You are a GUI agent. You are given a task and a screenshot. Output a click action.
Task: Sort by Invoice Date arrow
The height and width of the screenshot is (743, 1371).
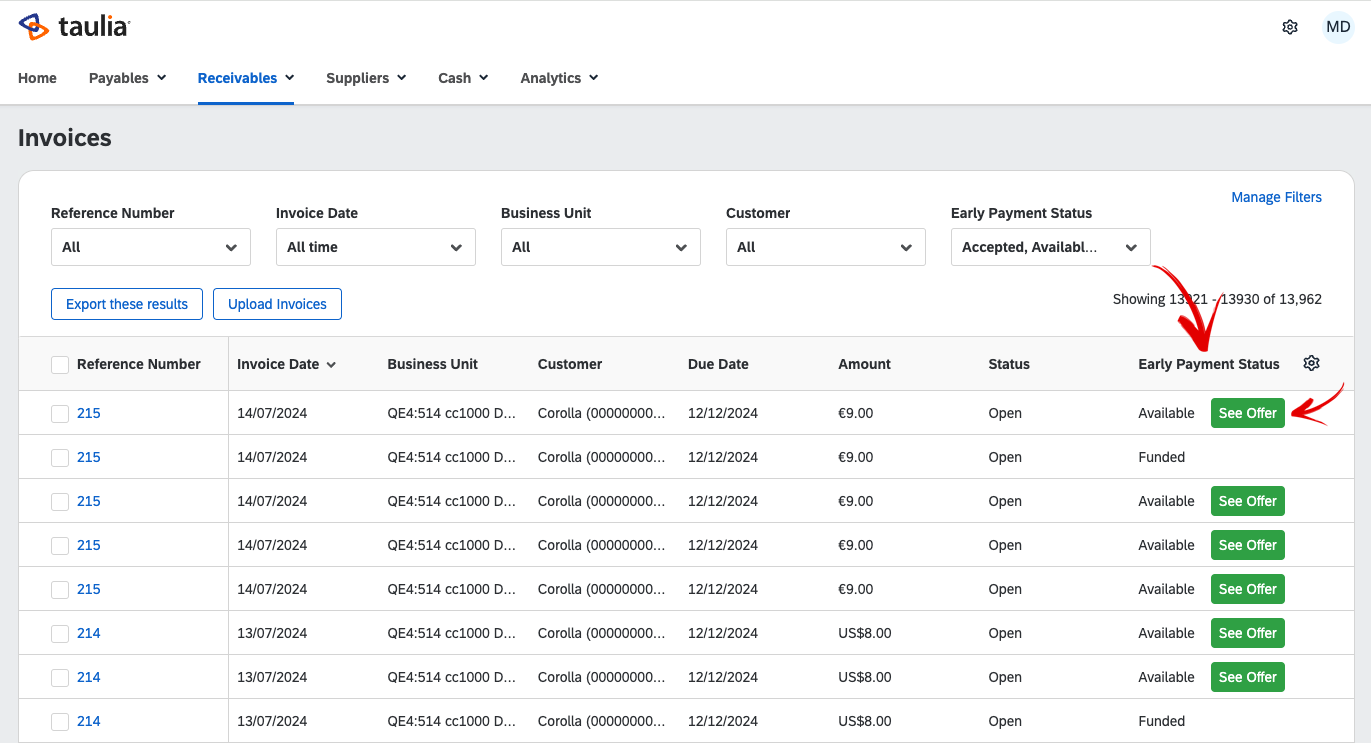pyautogui.click(x=331, y=365)
